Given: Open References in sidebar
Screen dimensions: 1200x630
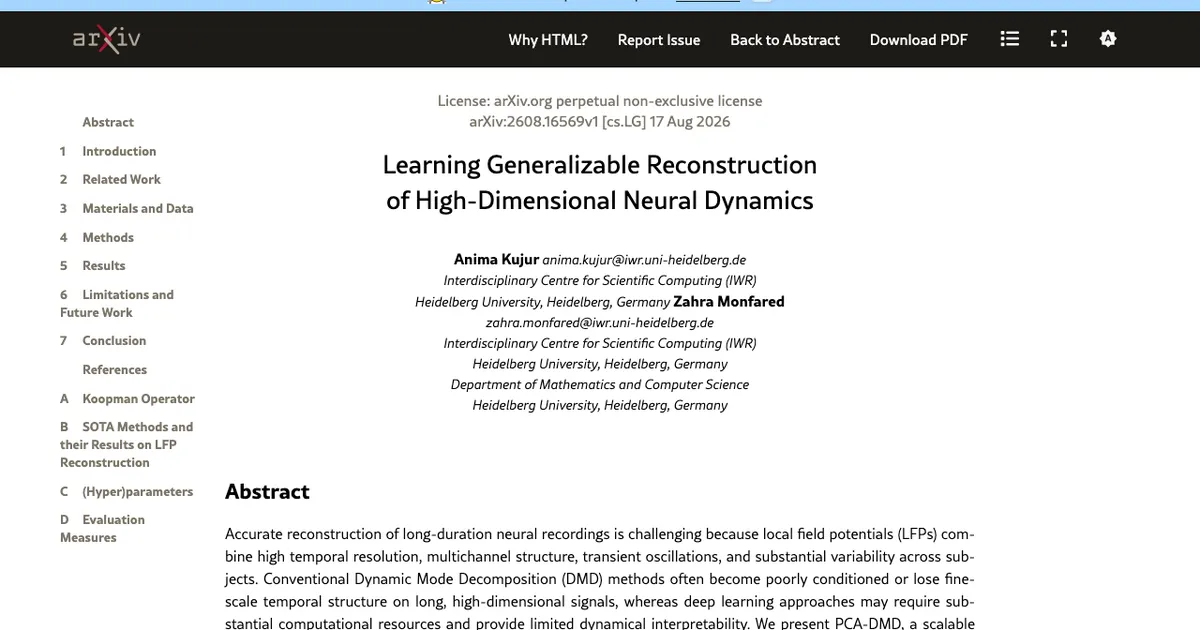Looking at the screenshot, I should (115, 369).
